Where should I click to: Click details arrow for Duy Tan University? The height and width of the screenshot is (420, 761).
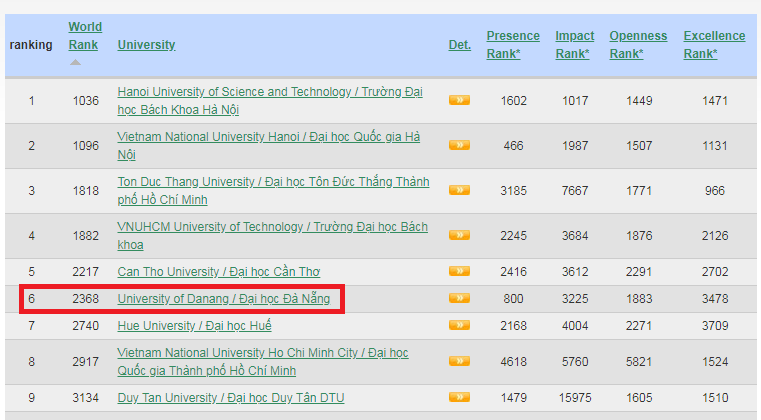coord(459,397)
